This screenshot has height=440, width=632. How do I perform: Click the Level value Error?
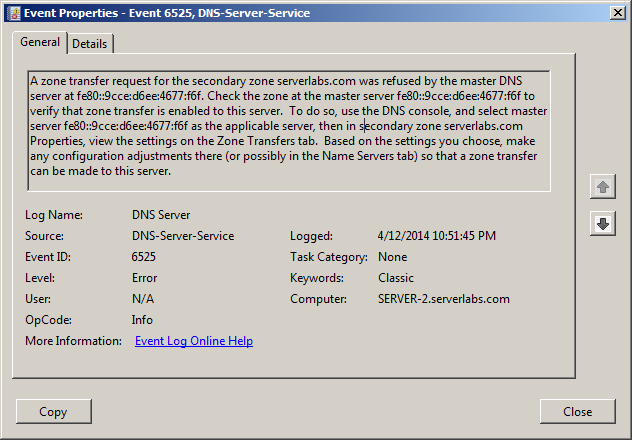coord(144,278)
